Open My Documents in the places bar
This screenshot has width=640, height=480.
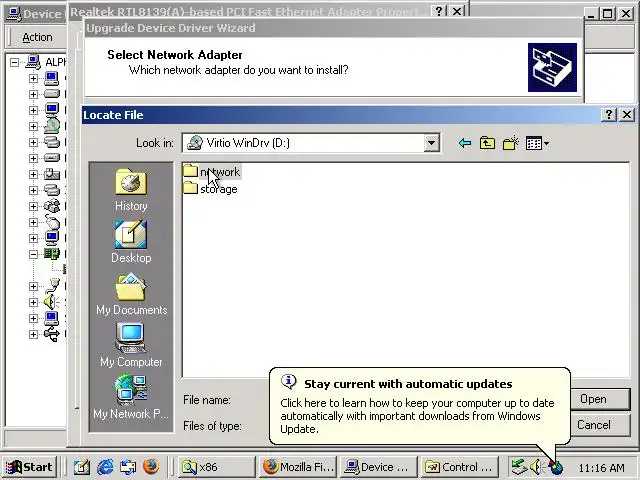click(x=131, y=294)
